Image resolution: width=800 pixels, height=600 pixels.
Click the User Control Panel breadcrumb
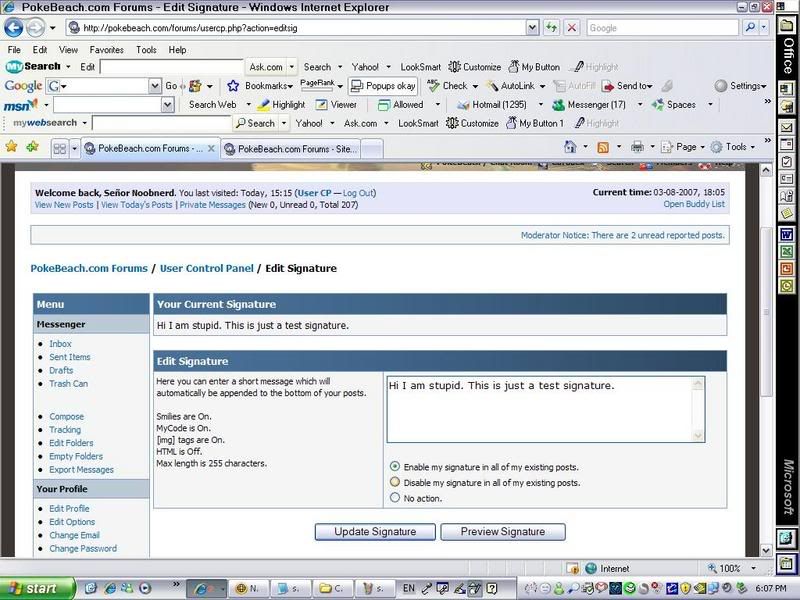207,268
